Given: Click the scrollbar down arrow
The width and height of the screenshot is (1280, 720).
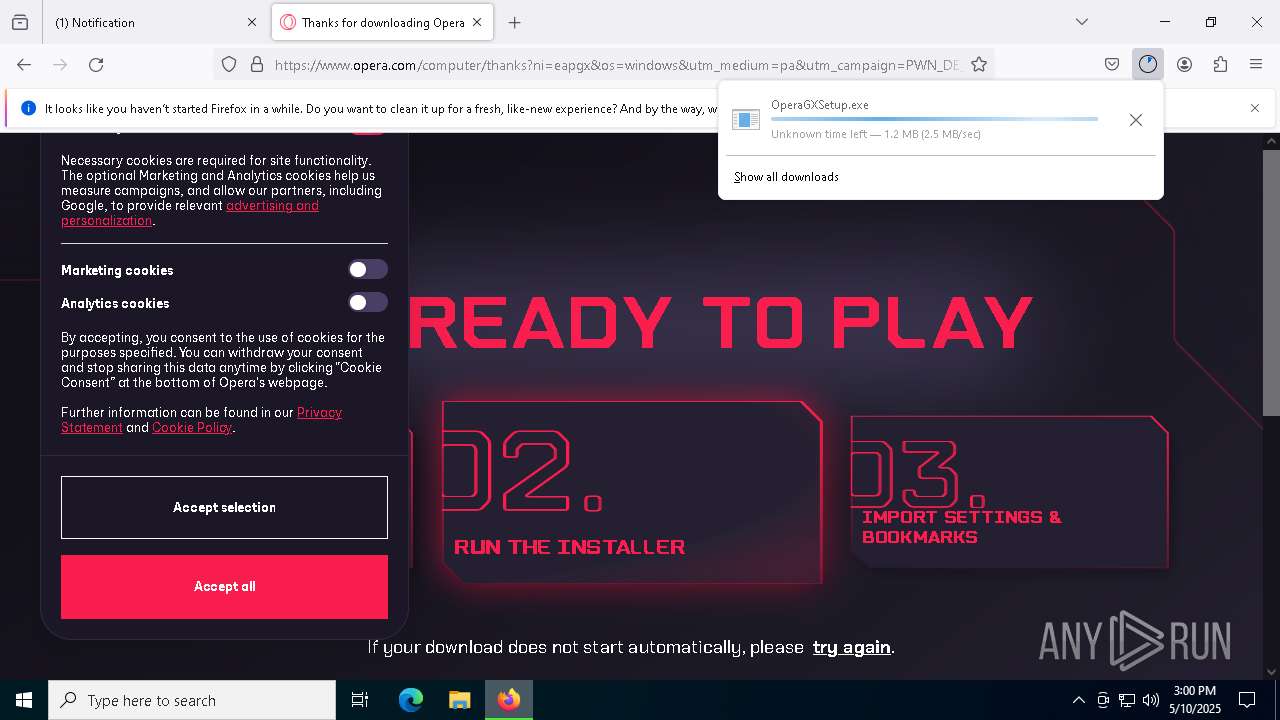Looking at the screenshot, I should pos(1271,672).
